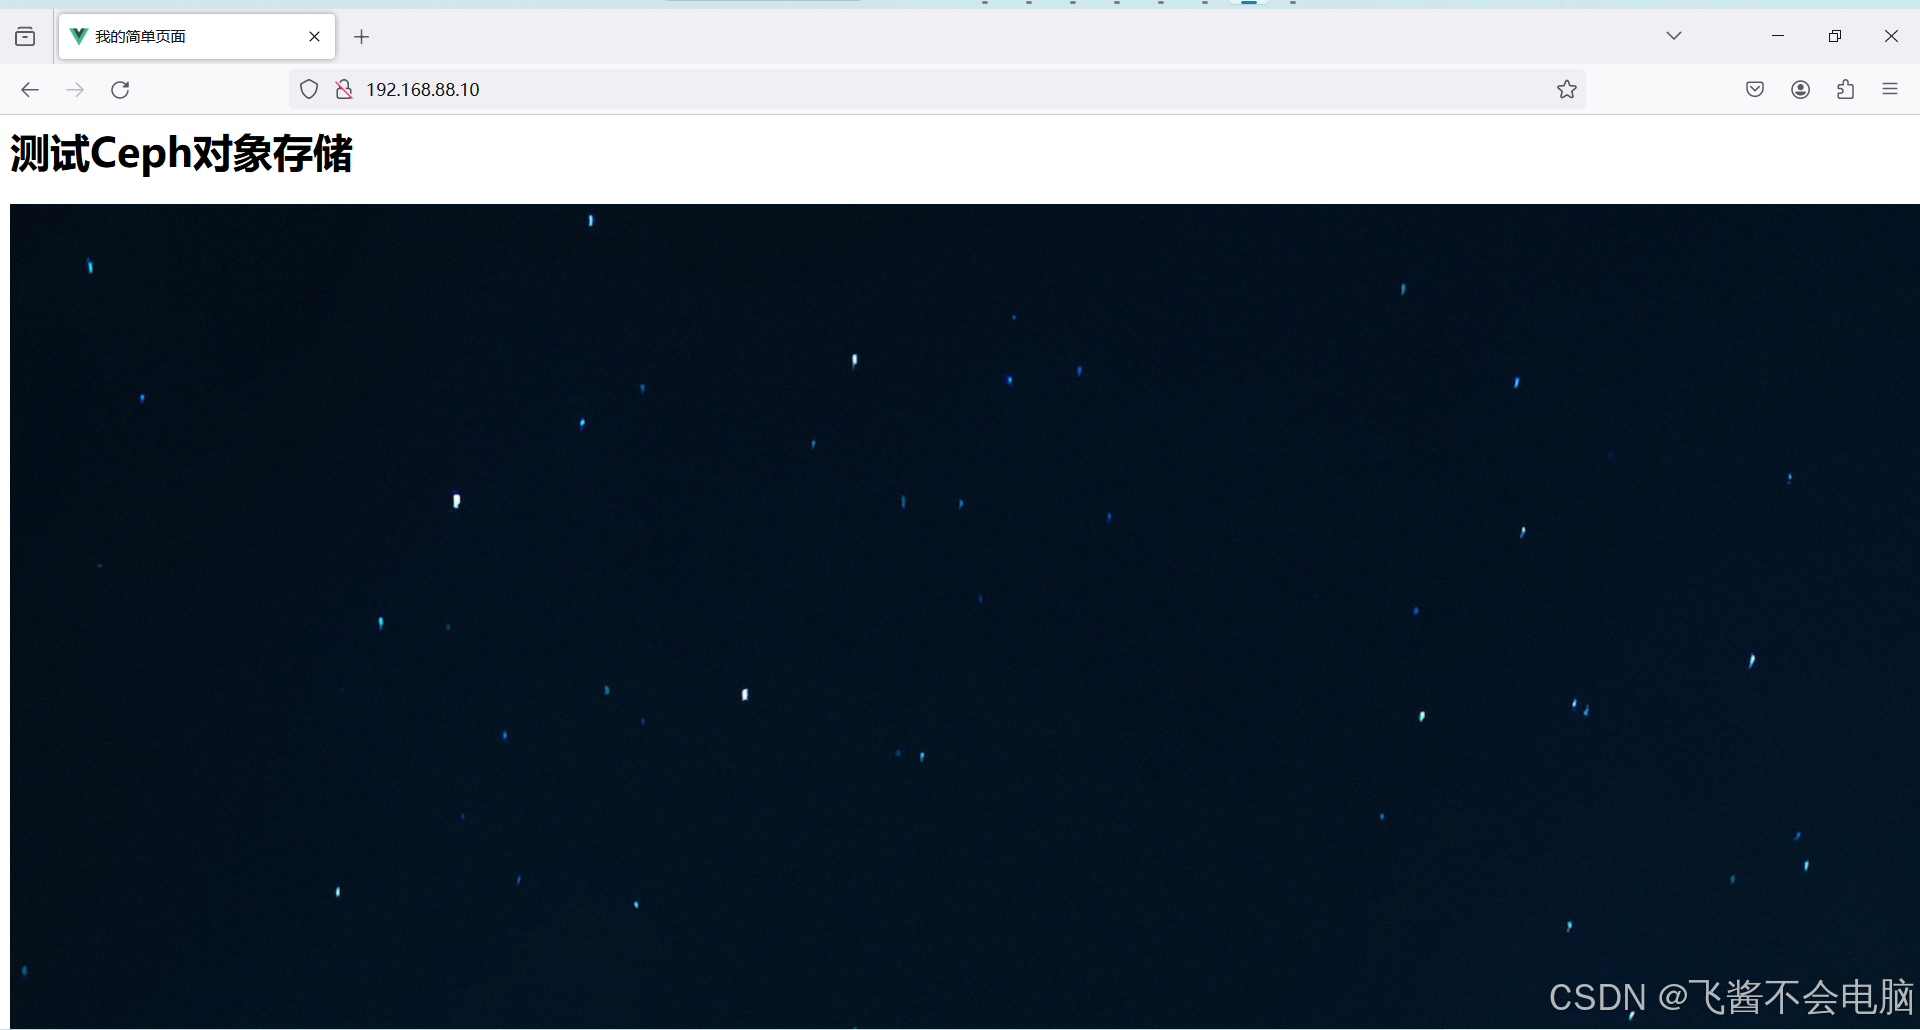Close the 我的简单页面 tab
Image resolution: width=1920 pixels, height=1030 pixels.
(314, 37)
